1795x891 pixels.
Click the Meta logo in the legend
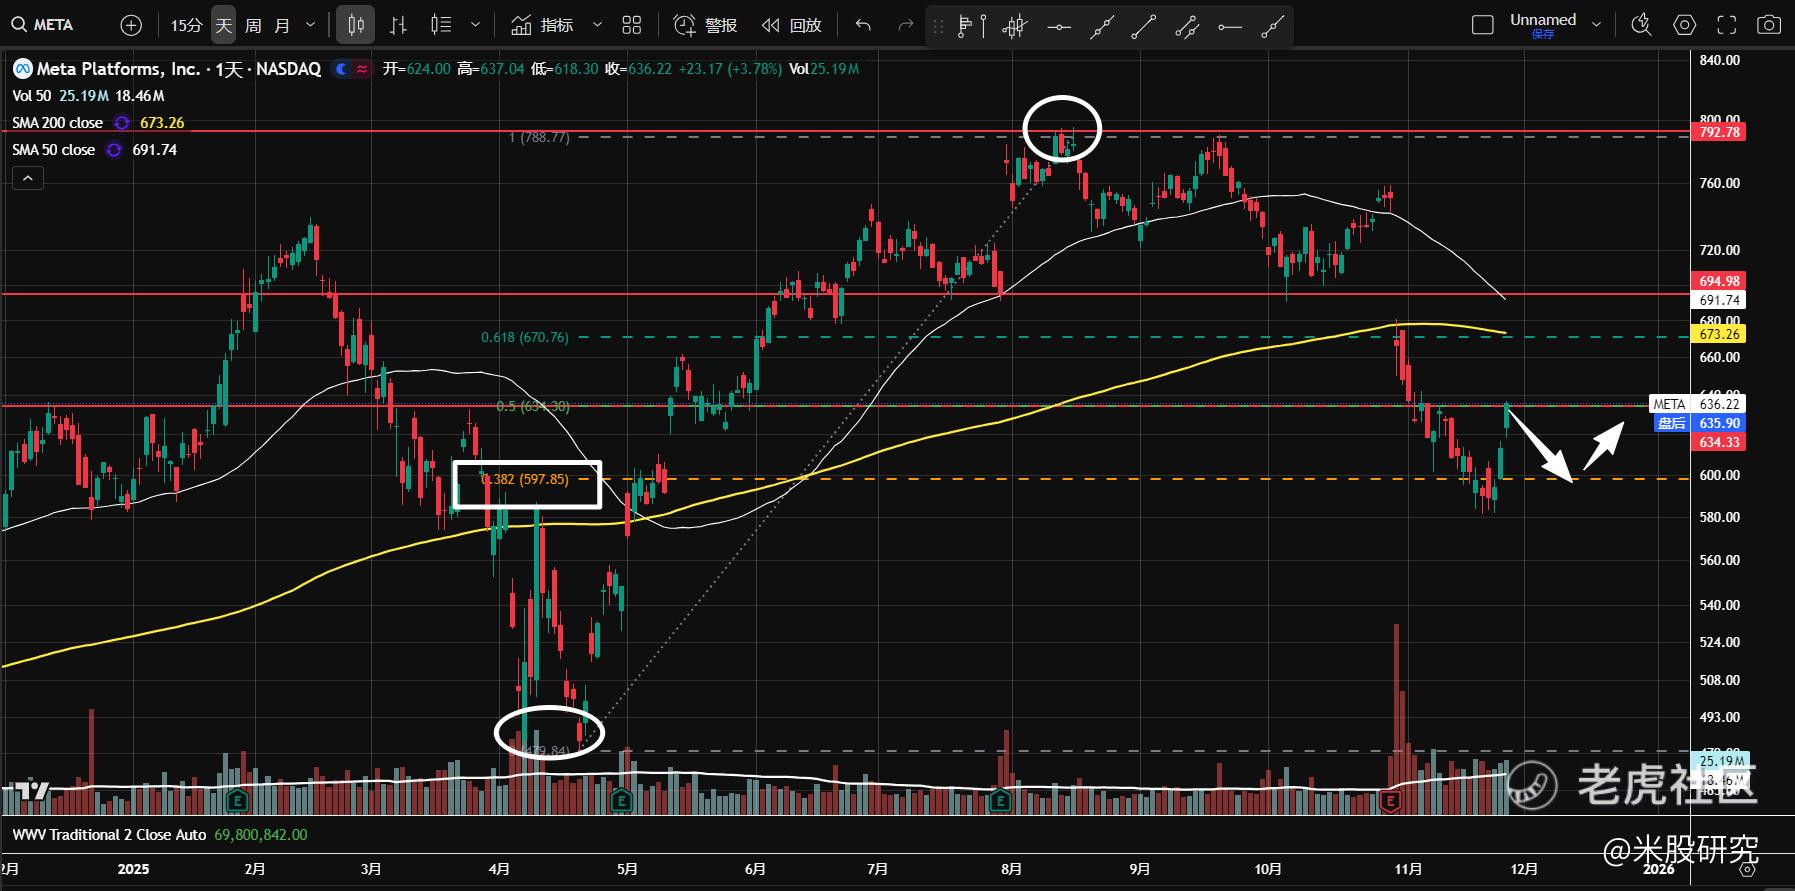click(22, 69)
